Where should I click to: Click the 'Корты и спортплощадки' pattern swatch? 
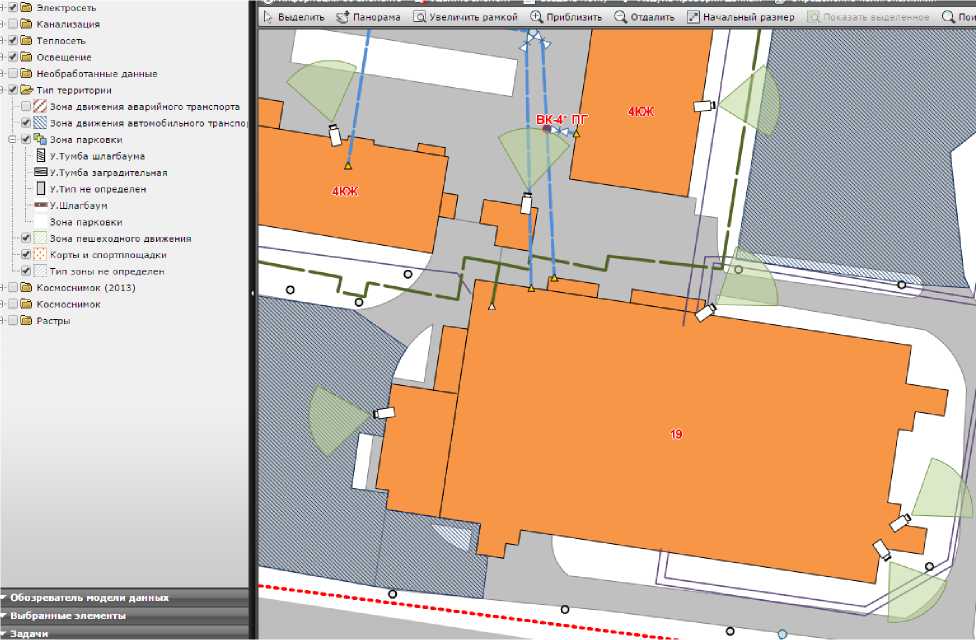pos(41,255)
